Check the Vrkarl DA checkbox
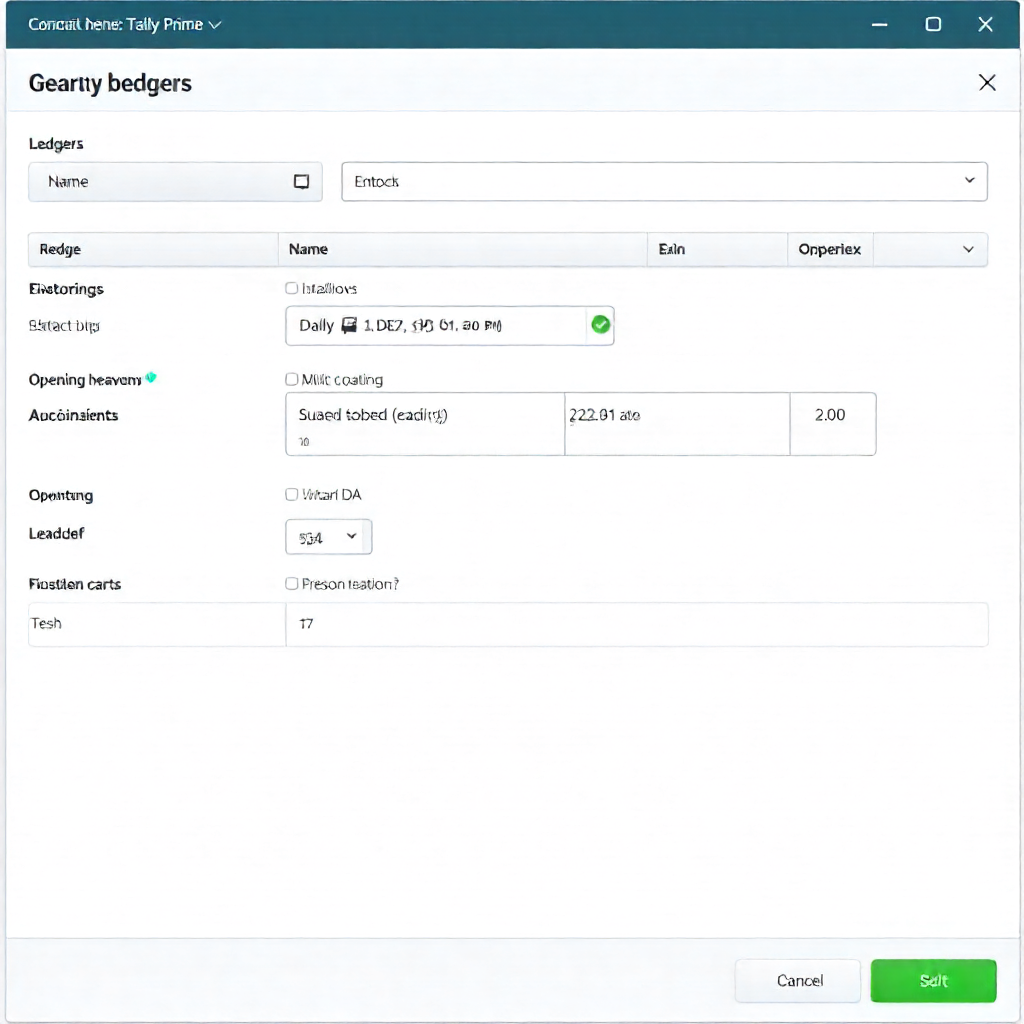1024x1024 pixels. click(292, 495)
